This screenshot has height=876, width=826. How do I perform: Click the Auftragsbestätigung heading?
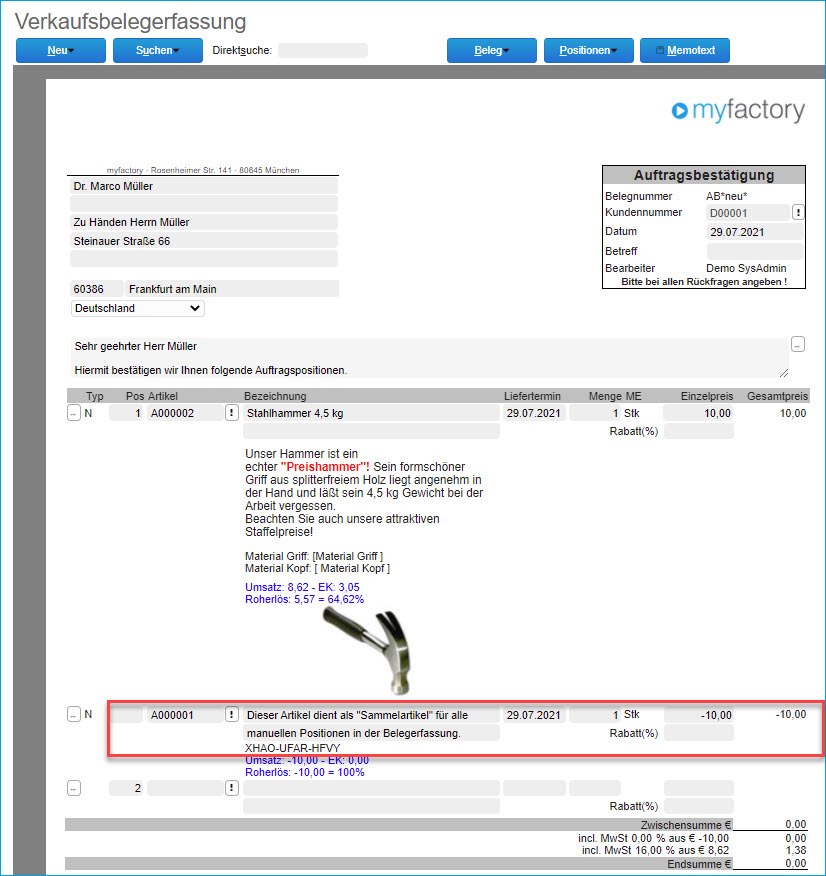pyautogui.click(x=704, y=175)
